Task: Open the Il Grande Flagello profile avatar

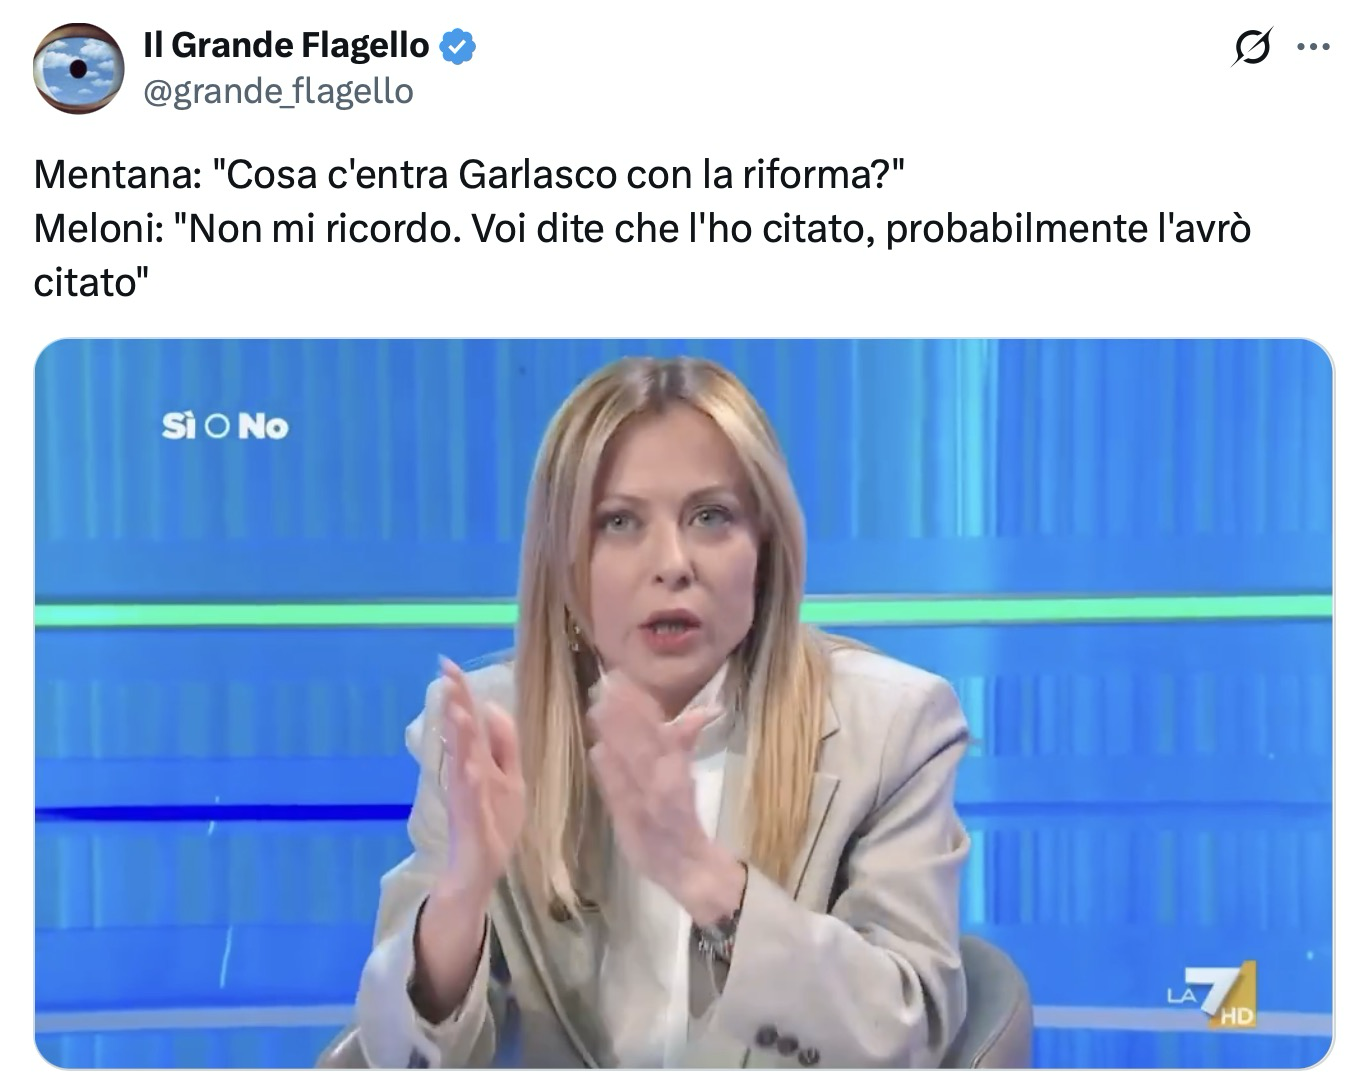Action: 78,68
